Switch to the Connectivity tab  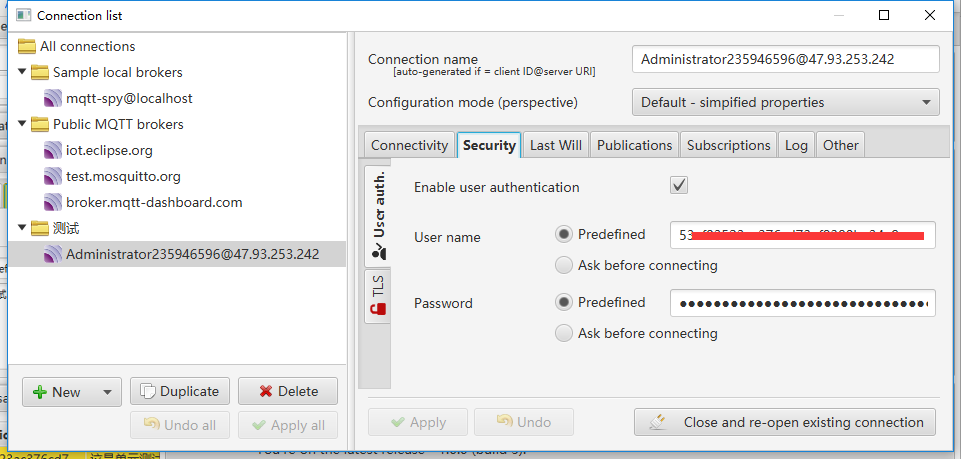pos(409,145)
